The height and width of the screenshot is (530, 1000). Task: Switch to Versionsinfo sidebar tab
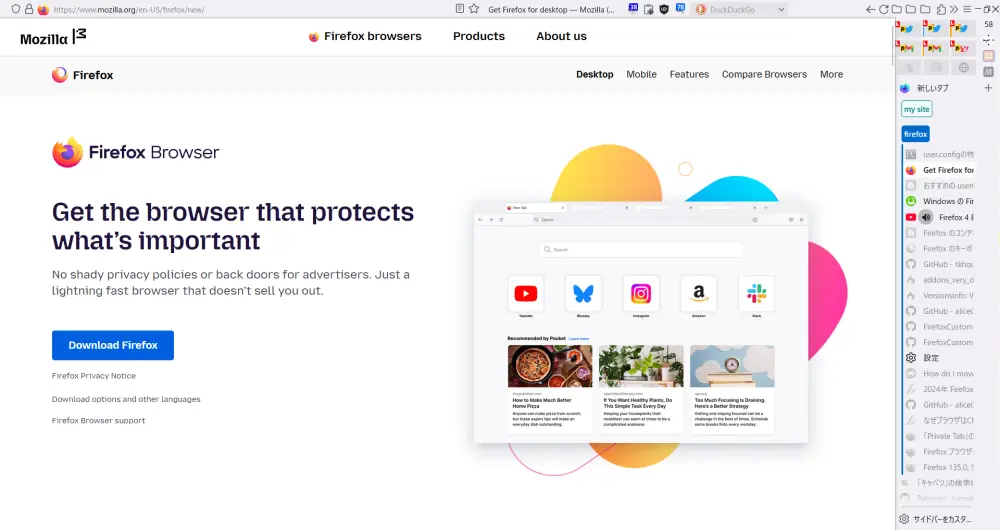(x=939, y=295)
